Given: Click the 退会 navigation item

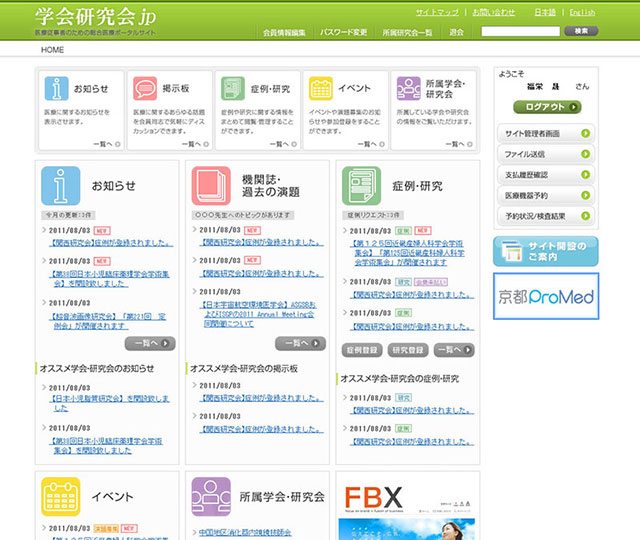Looking at the screenshot, I should pyautogui.click(x=456, y=32).
